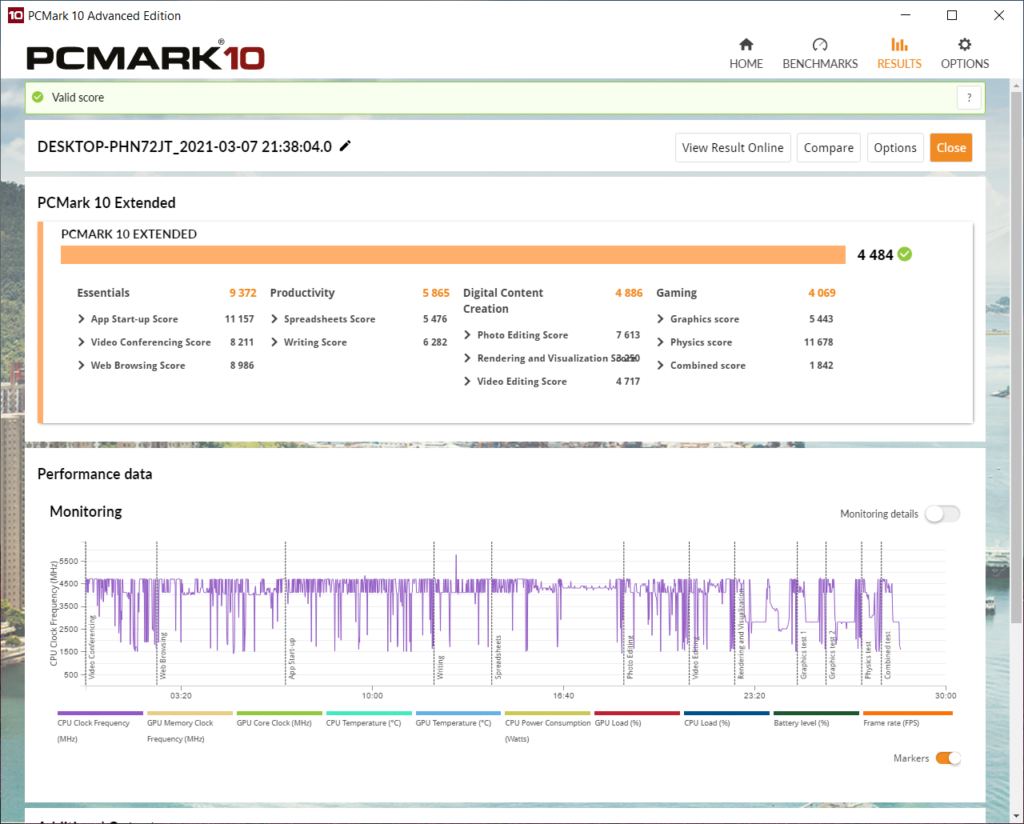Toggle the CPU Temperature legend swatch
1024x824 pixels.
[368, 713]
